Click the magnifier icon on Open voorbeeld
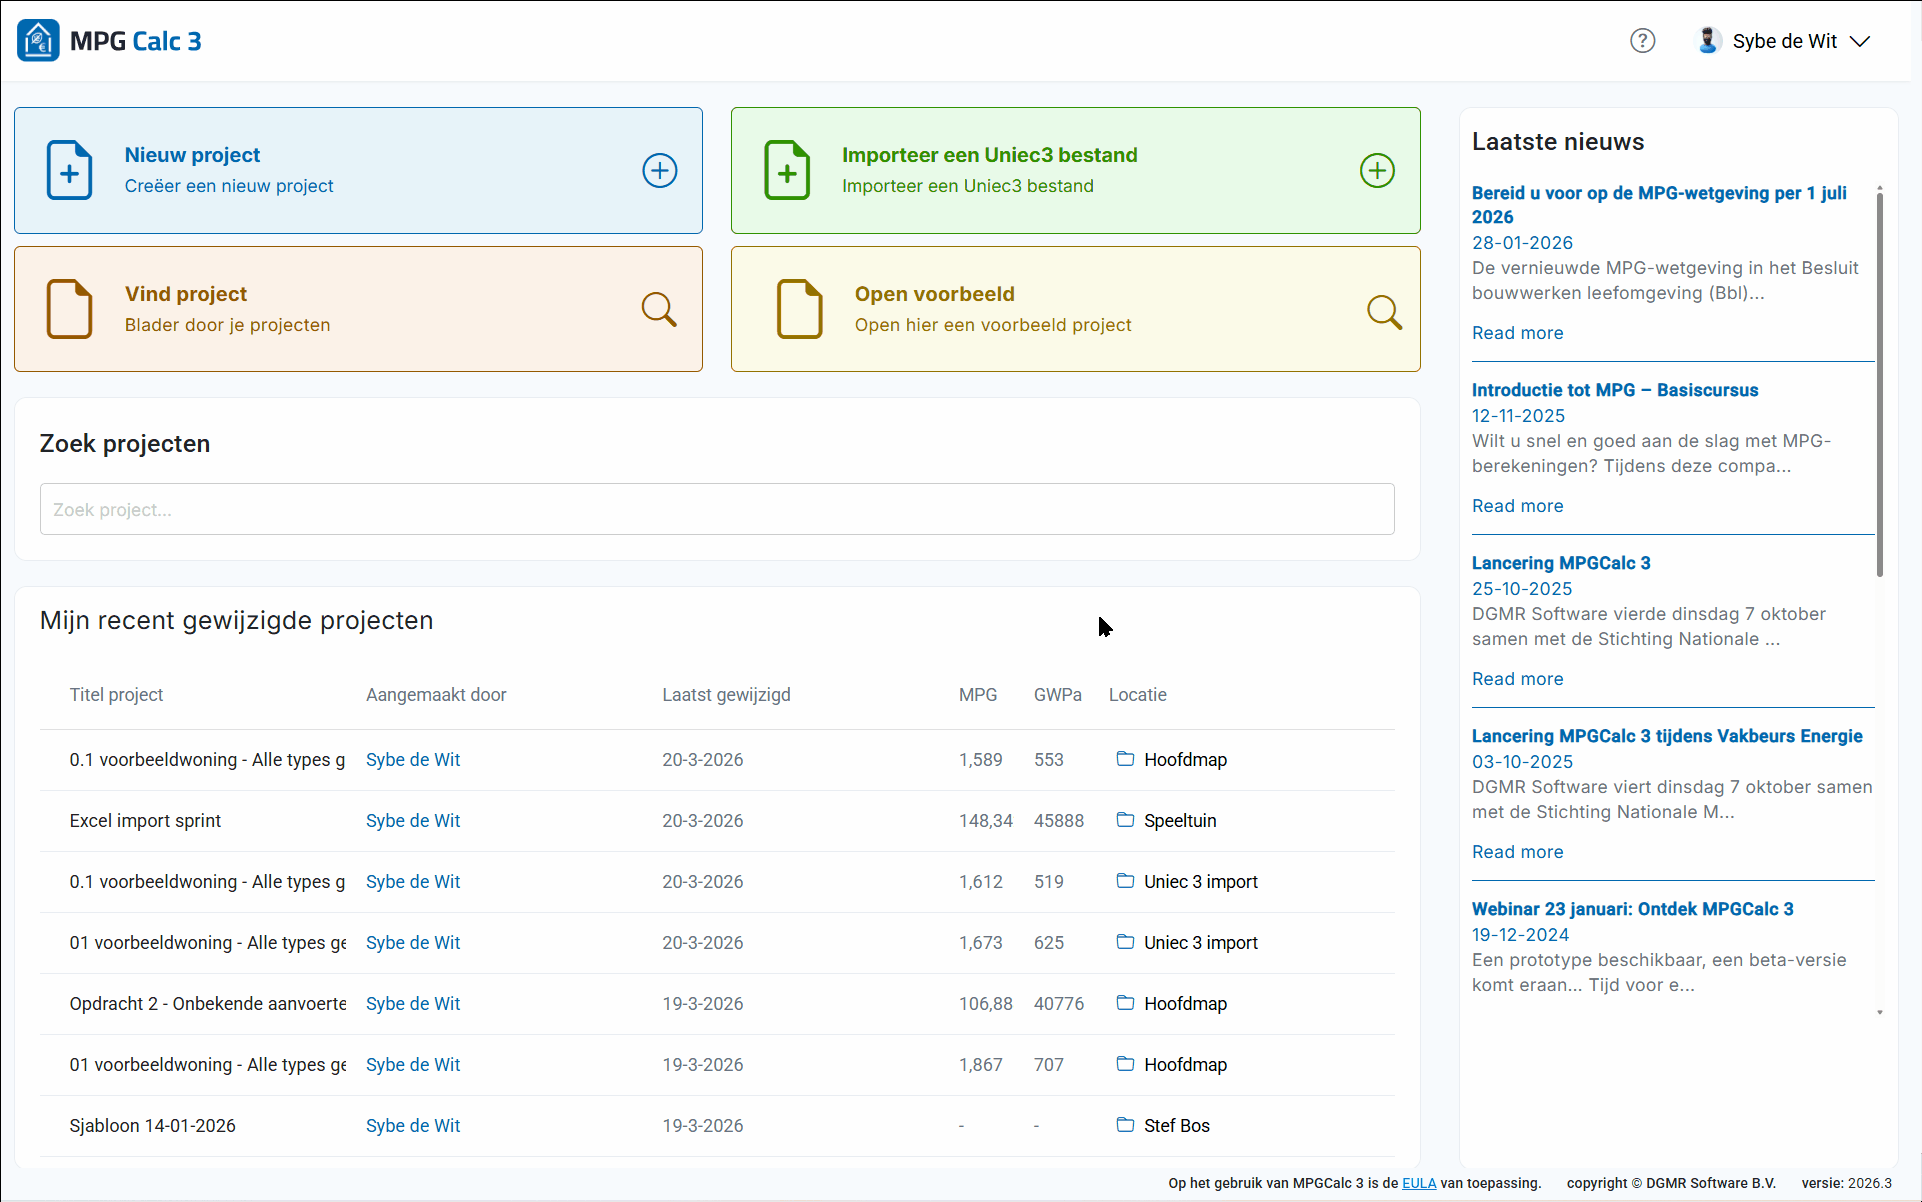The height and width of the screenshot is (1202, 1922). point(1384,312)
